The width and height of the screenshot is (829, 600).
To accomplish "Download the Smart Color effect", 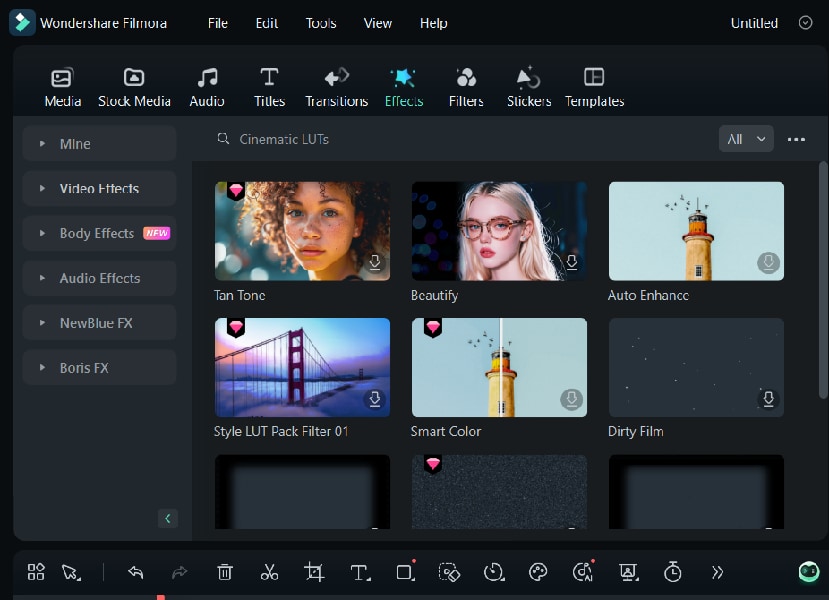I will [572, 399].
